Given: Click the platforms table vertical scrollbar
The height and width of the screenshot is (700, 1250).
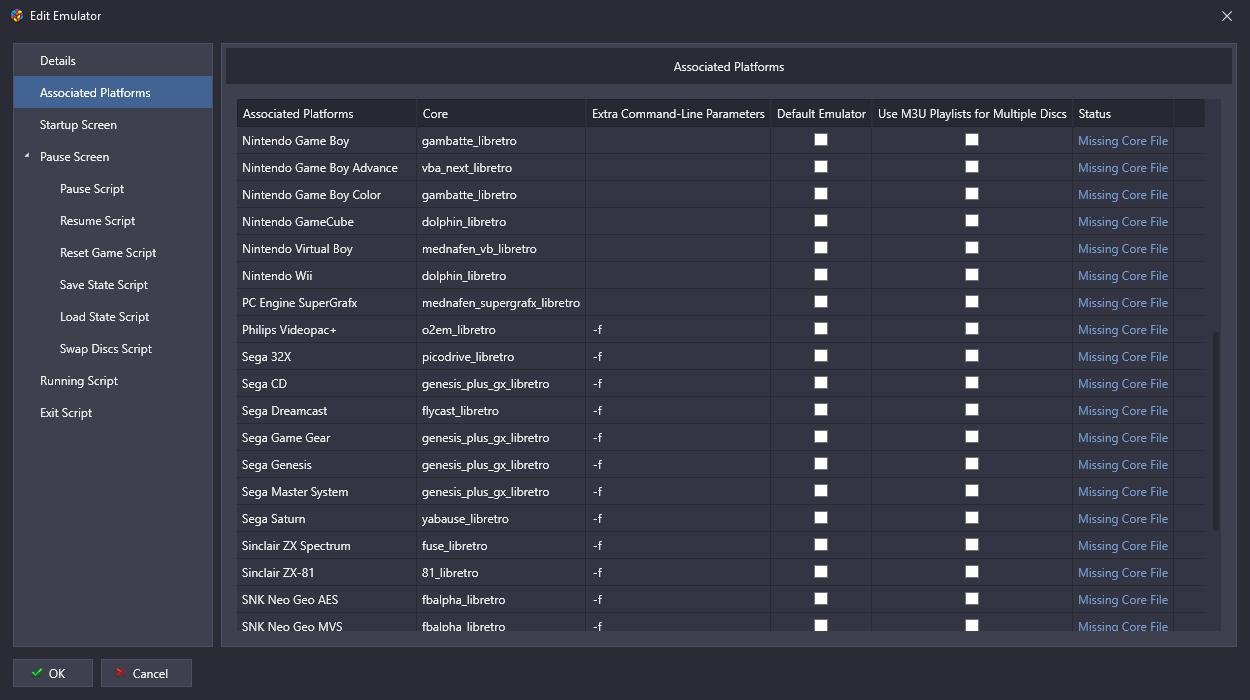Looking at the screenshot, I should click(x=1216, y=430).
